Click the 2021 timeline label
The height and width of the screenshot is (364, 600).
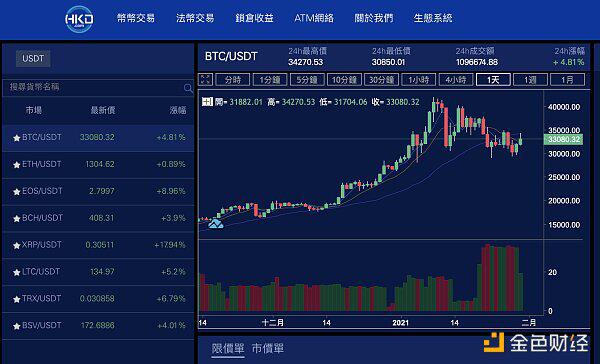click(x=401, y=323)
